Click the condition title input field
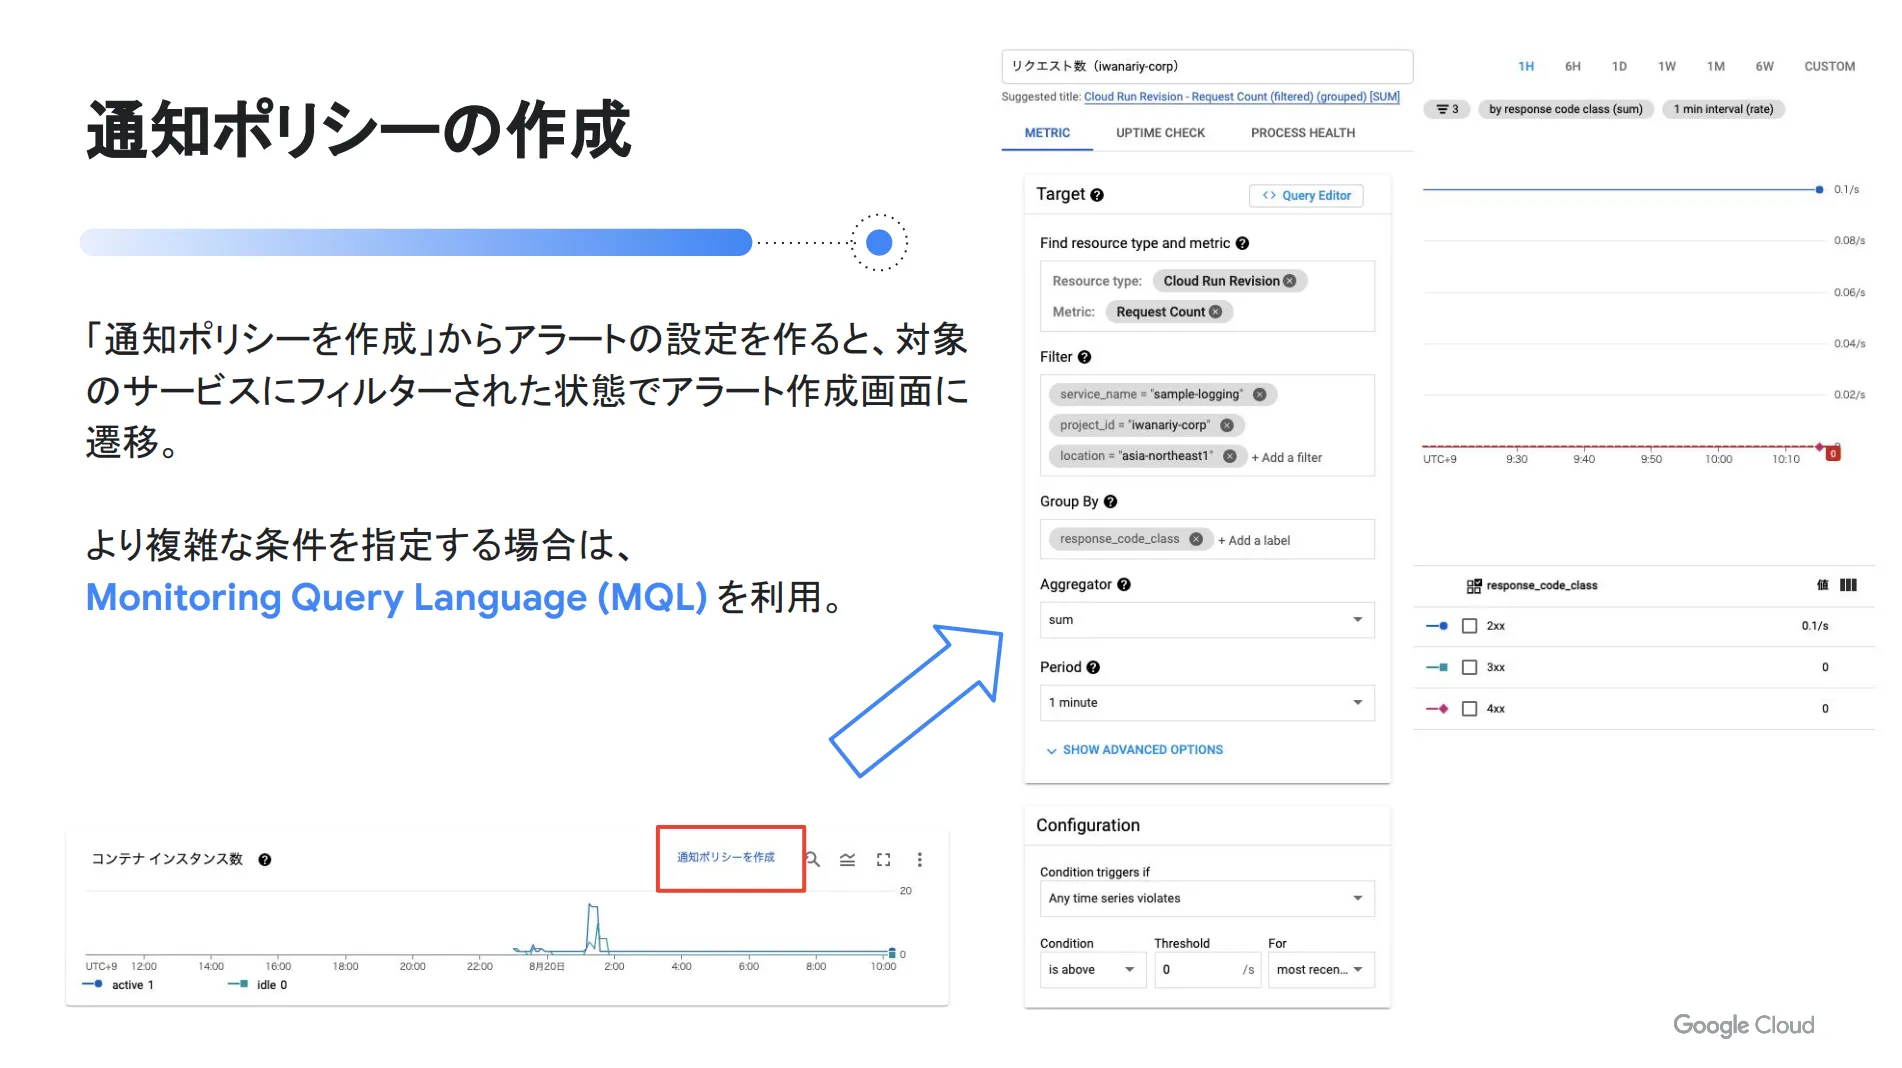The image size is (1902, 1068). [1207, 67]
